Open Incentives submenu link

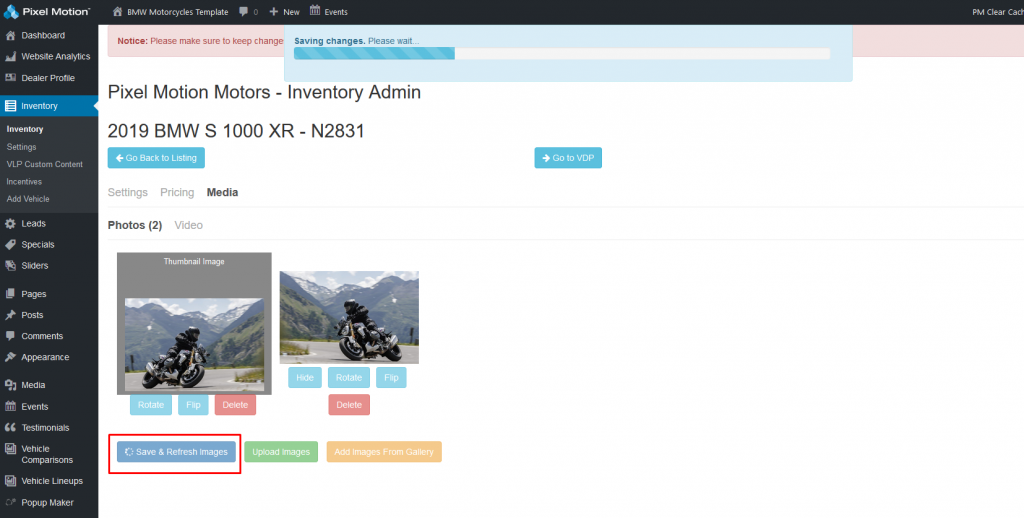pyautogui.click(x=24, y=182)
